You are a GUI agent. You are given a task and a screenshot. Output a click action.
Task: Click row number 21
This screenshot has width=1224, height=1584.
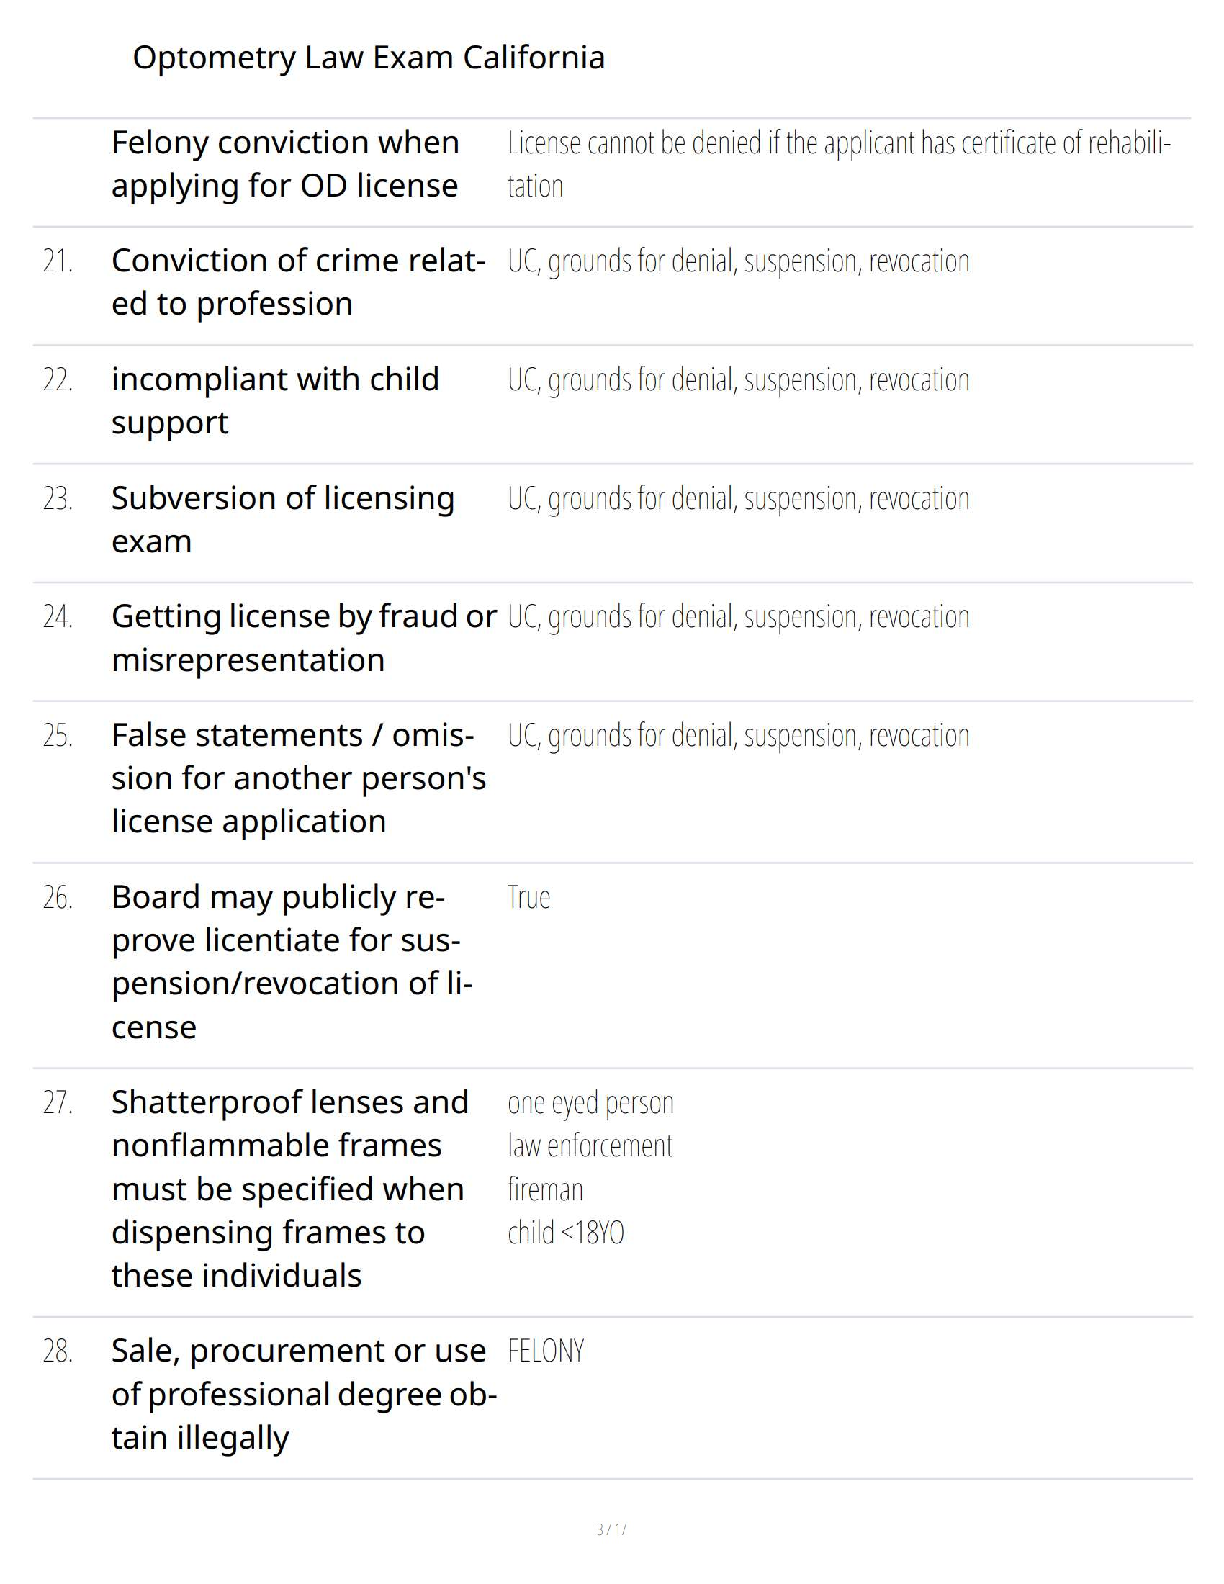[57, 261]
